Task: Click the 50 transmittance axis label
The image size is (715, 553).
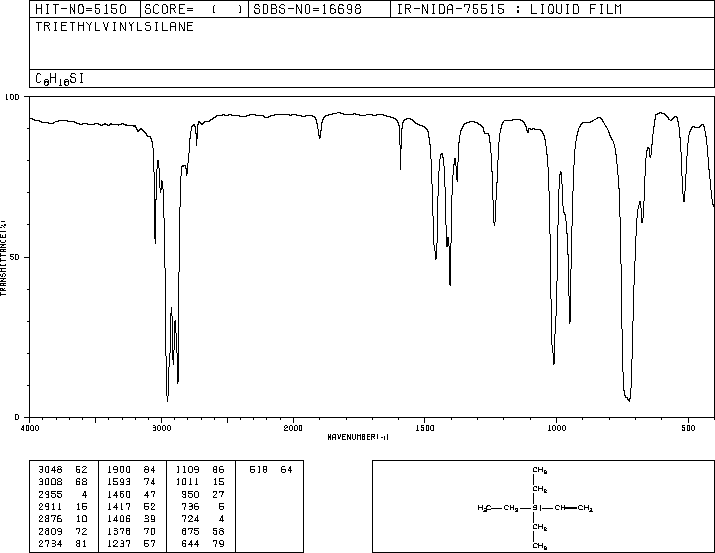Action: point(15,257)
